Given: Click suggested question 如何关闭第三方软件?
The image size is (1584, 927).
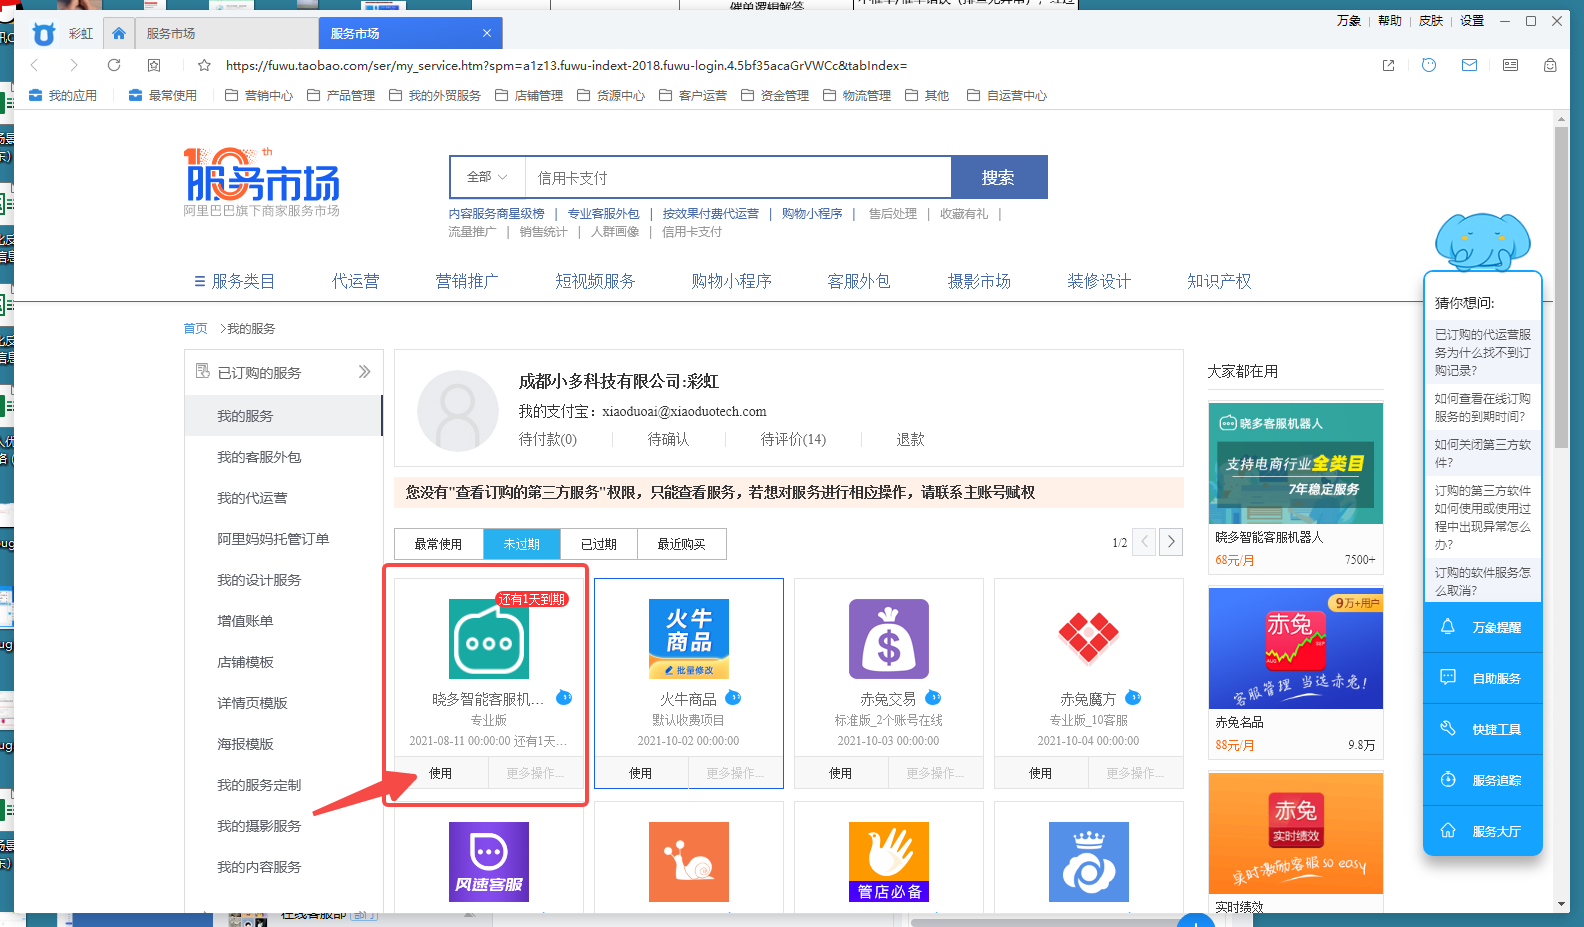Looking at the screenshot, I should click(x=1483, y=453).
